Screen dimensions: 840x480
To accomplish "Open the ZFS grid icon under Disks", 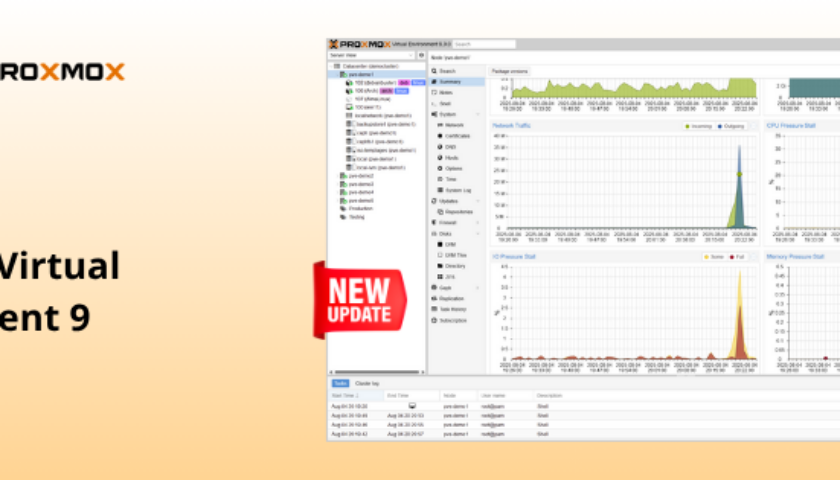I will pos(440,277).
